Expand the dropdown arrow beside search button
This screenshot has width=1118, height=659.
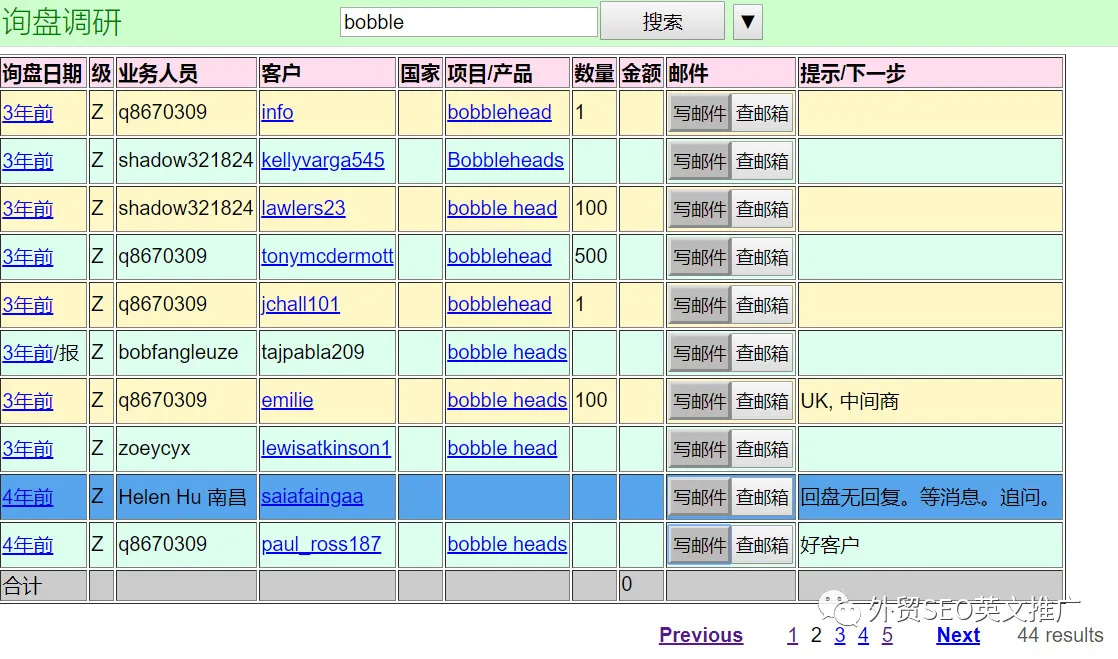pos(748,21)
